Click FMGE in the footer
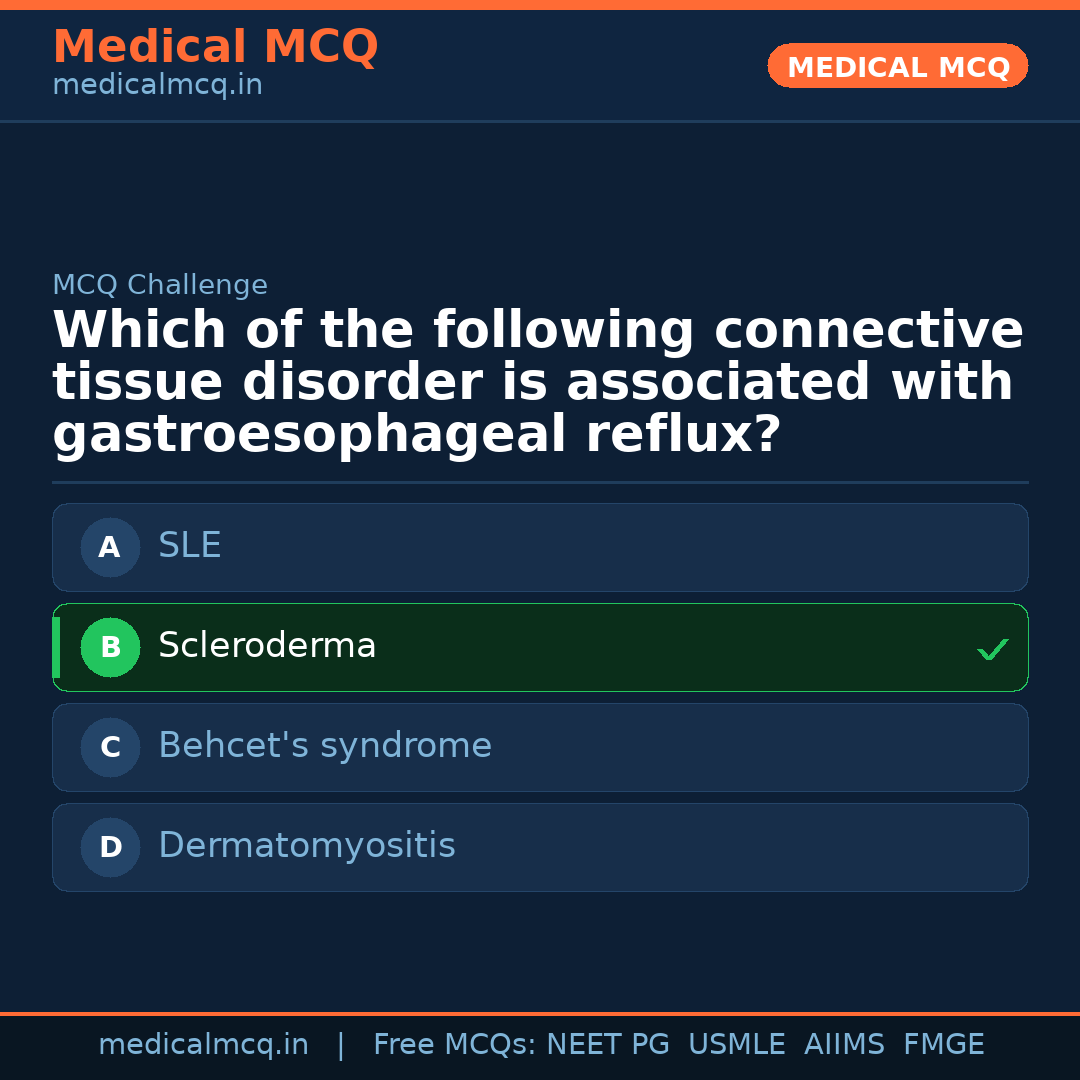Image resolution: width=1080 pixels, height=1080 pixels. (x=943, y=1045)
